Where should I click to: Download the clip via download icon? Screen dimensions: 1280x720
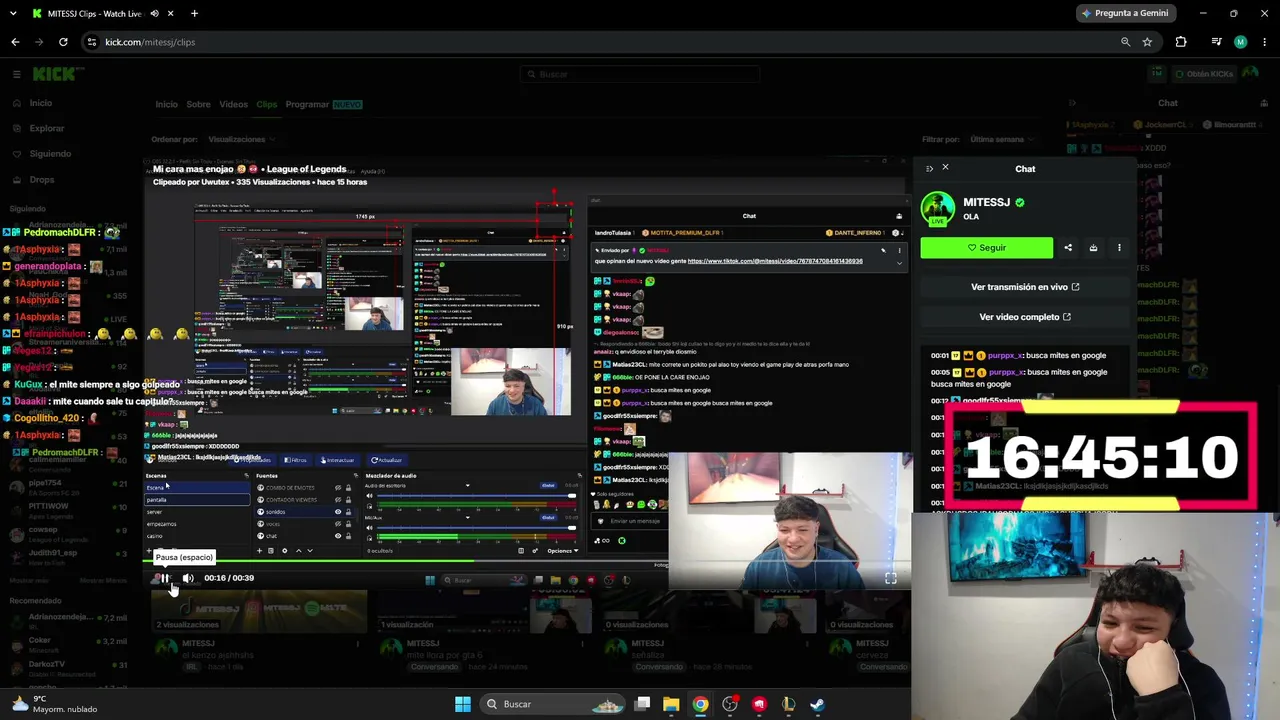pyautogui.click(x=1093, y=248)
